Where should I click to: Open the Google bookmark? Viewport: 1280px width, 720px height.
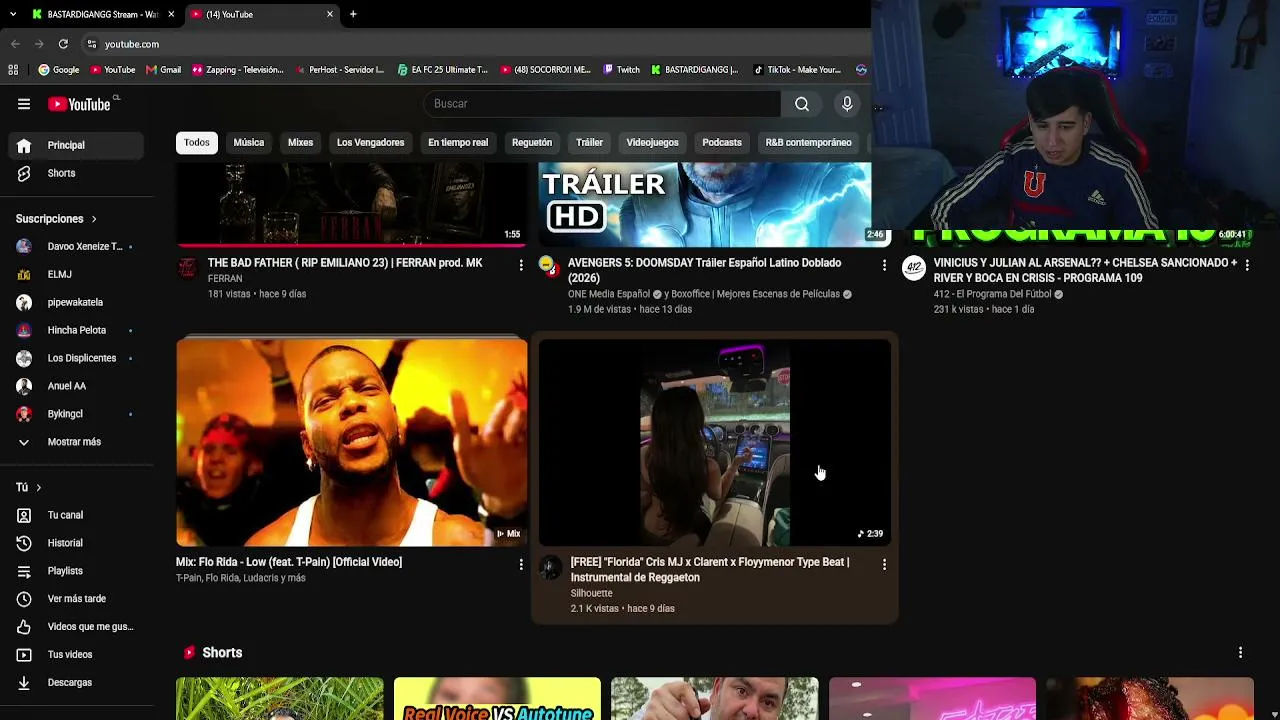pyautogui.click(x=58, y=70)
